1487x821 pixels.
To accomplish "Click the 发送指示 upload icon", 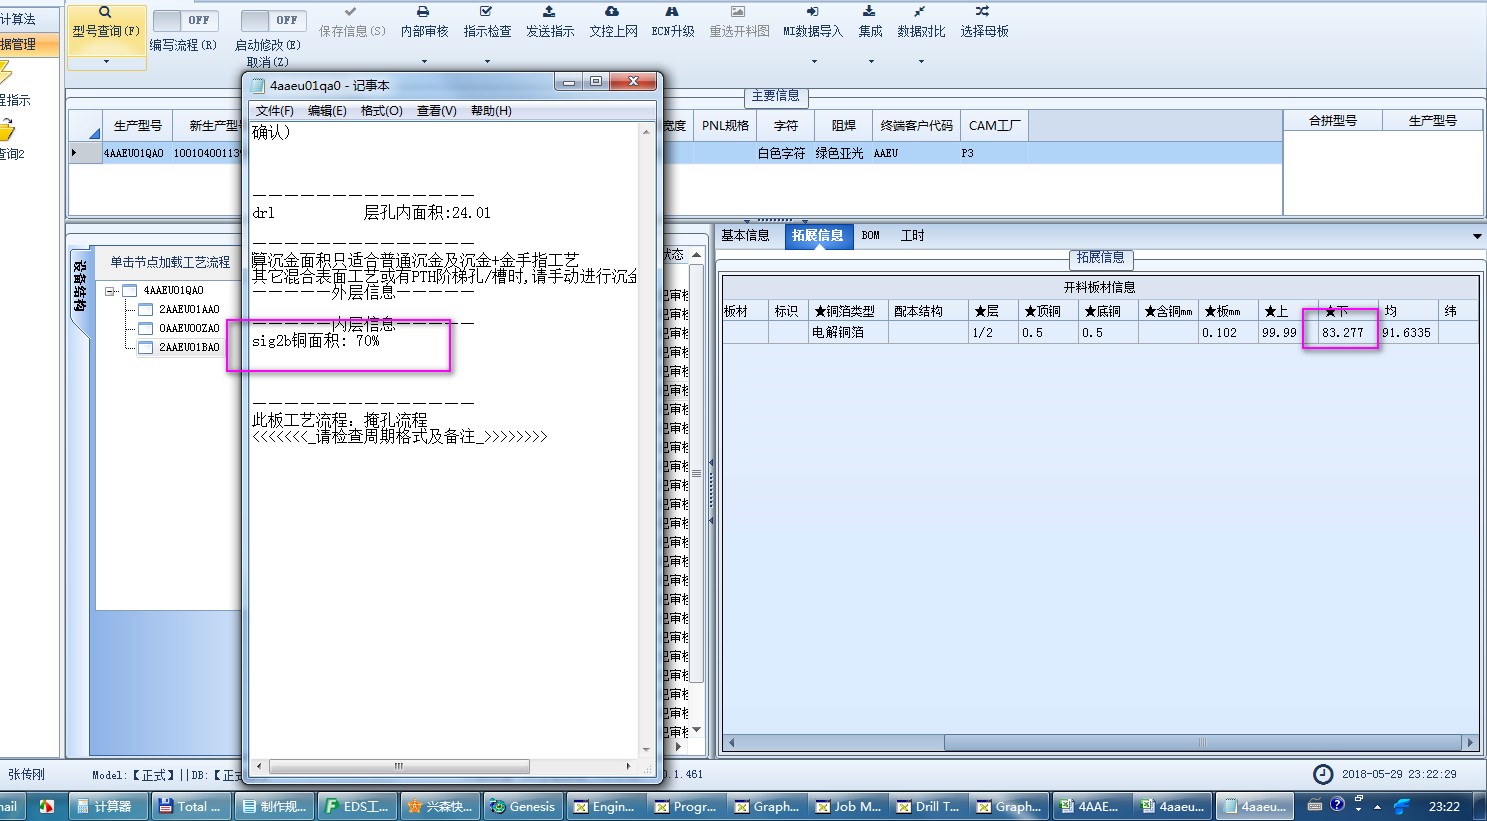I will pos(549,11).
